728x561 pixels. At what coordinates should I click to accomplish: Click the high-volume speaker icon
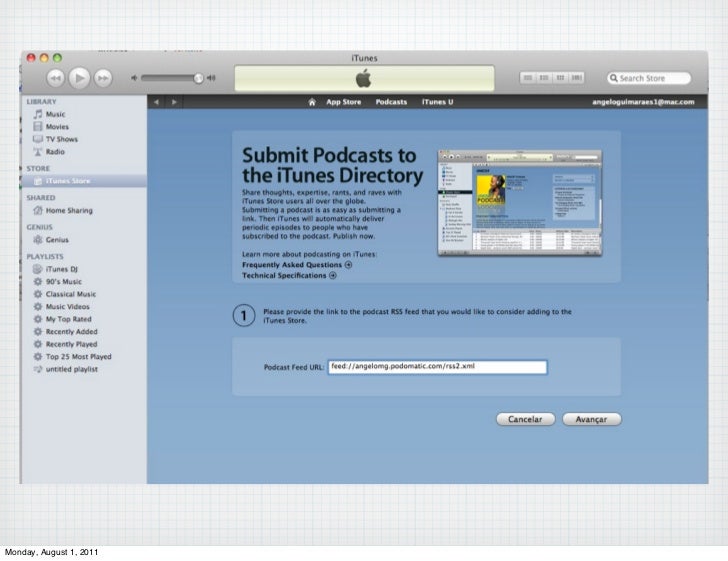211,78
